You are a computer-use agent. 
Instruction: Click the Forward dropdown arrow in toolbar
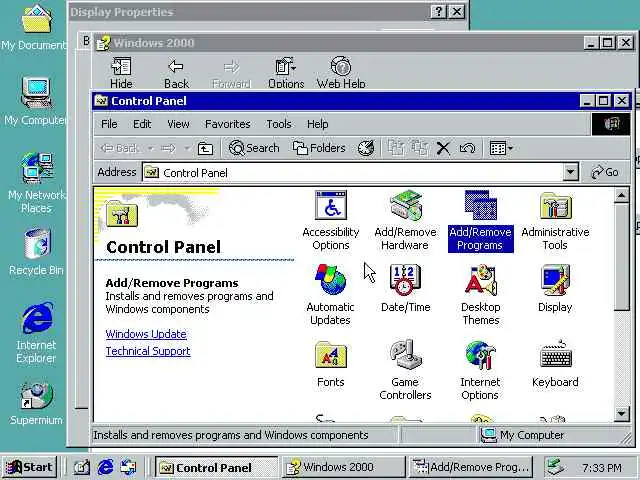click(187, 148)
